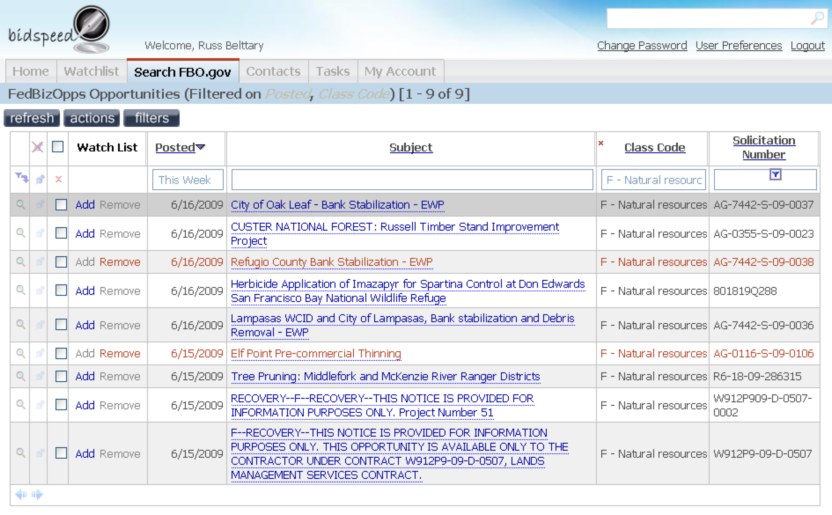
Task: Click filter funnel icon in Solicitation Number field
Action: [775, 174]
